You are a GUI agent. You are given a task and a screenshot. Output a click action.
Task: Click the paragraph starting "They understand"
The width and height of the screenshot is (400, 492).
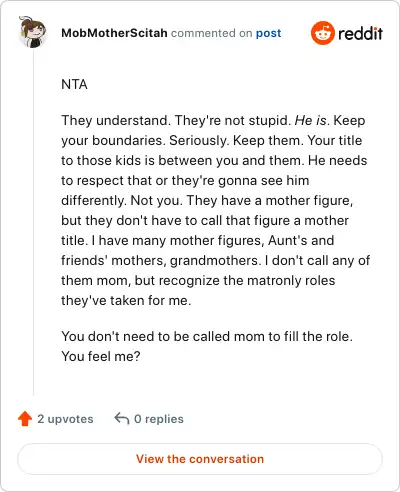215,210
